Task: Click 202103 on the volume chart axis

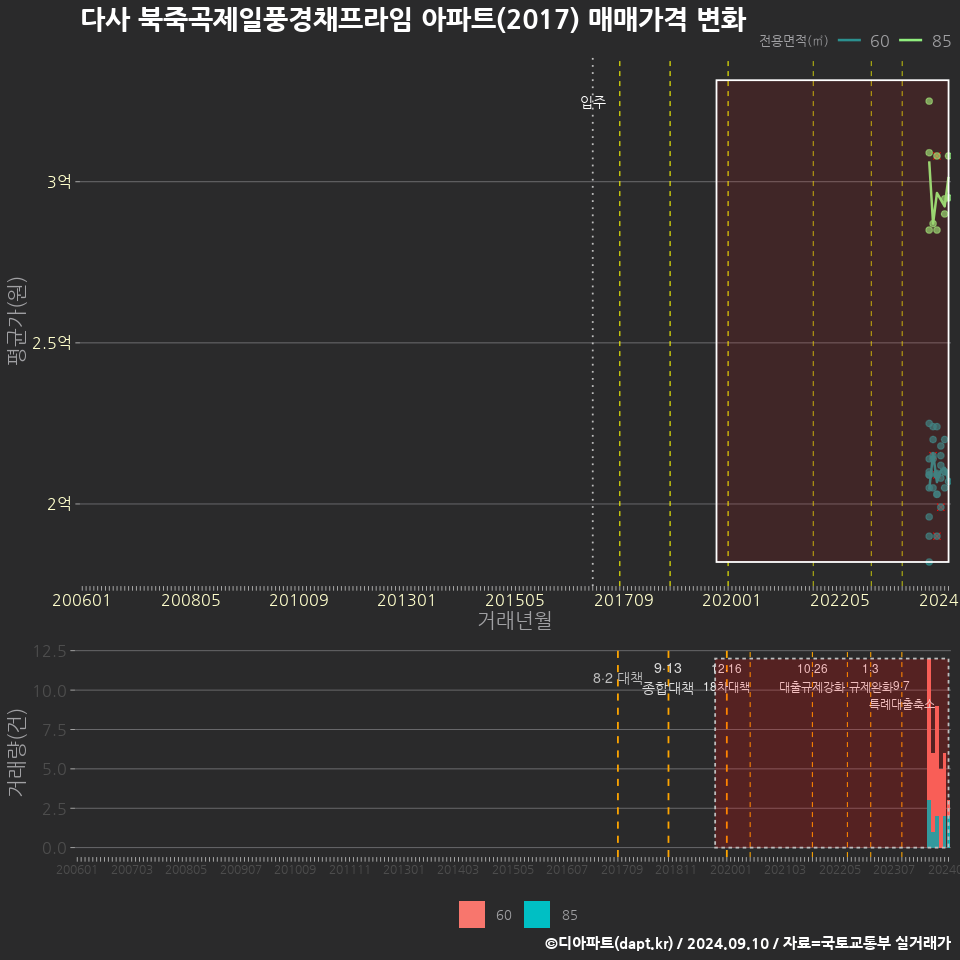Action: [x=785, y=869]
